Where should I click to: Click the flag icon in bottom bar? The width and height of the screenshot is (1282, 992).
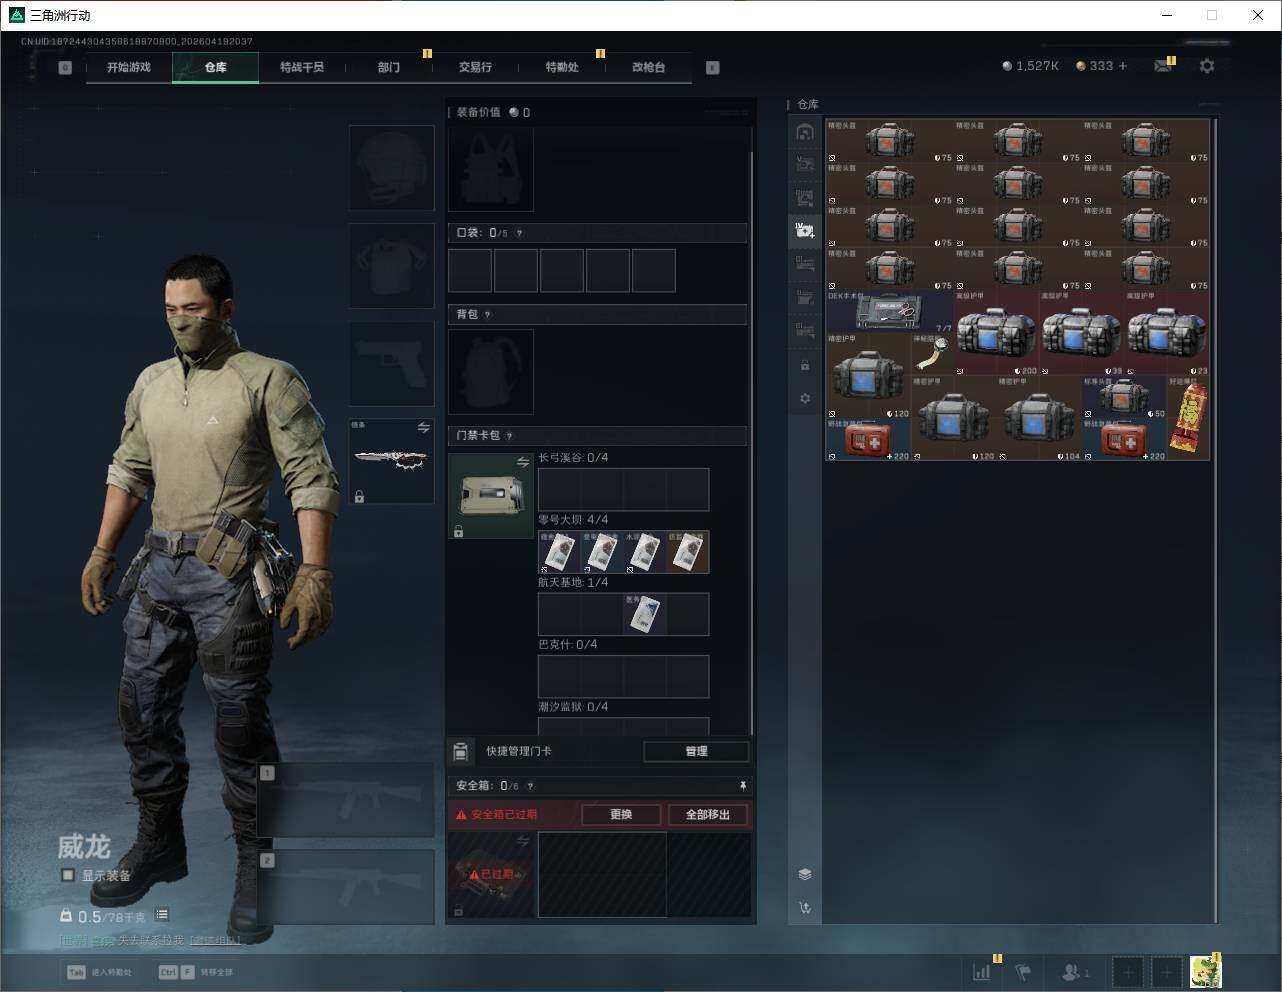pyautogui.click(x=1023, y=972)
